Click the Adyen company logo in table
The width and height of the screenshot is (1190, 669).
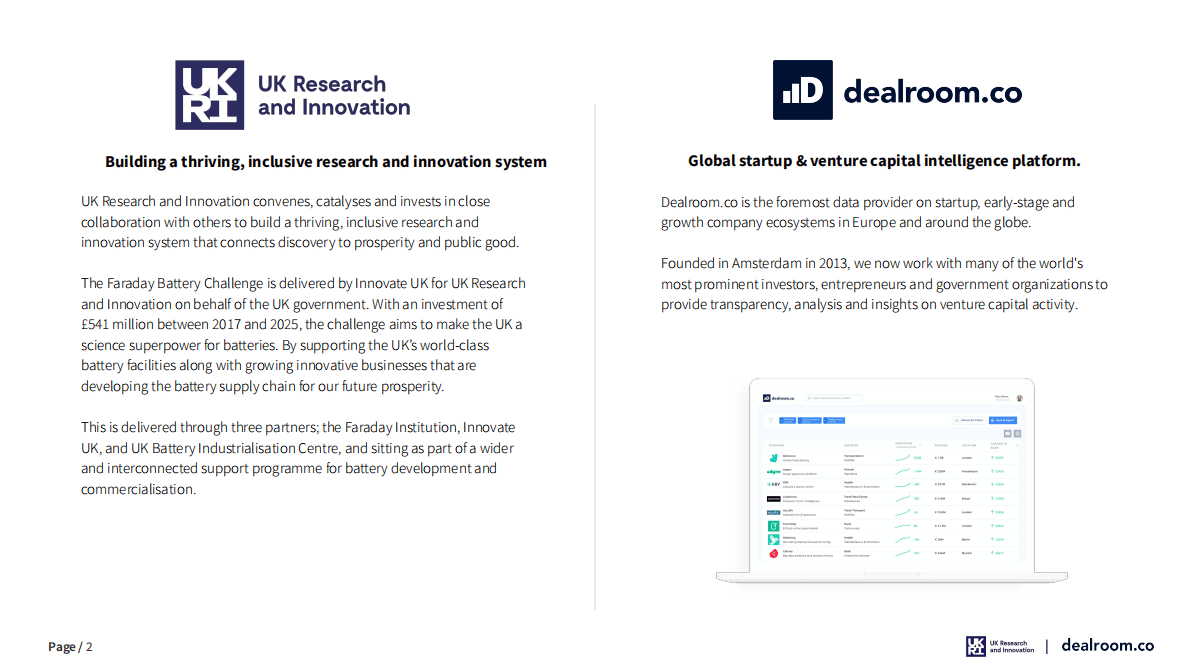pyautogui.click(x=773, y=471)
